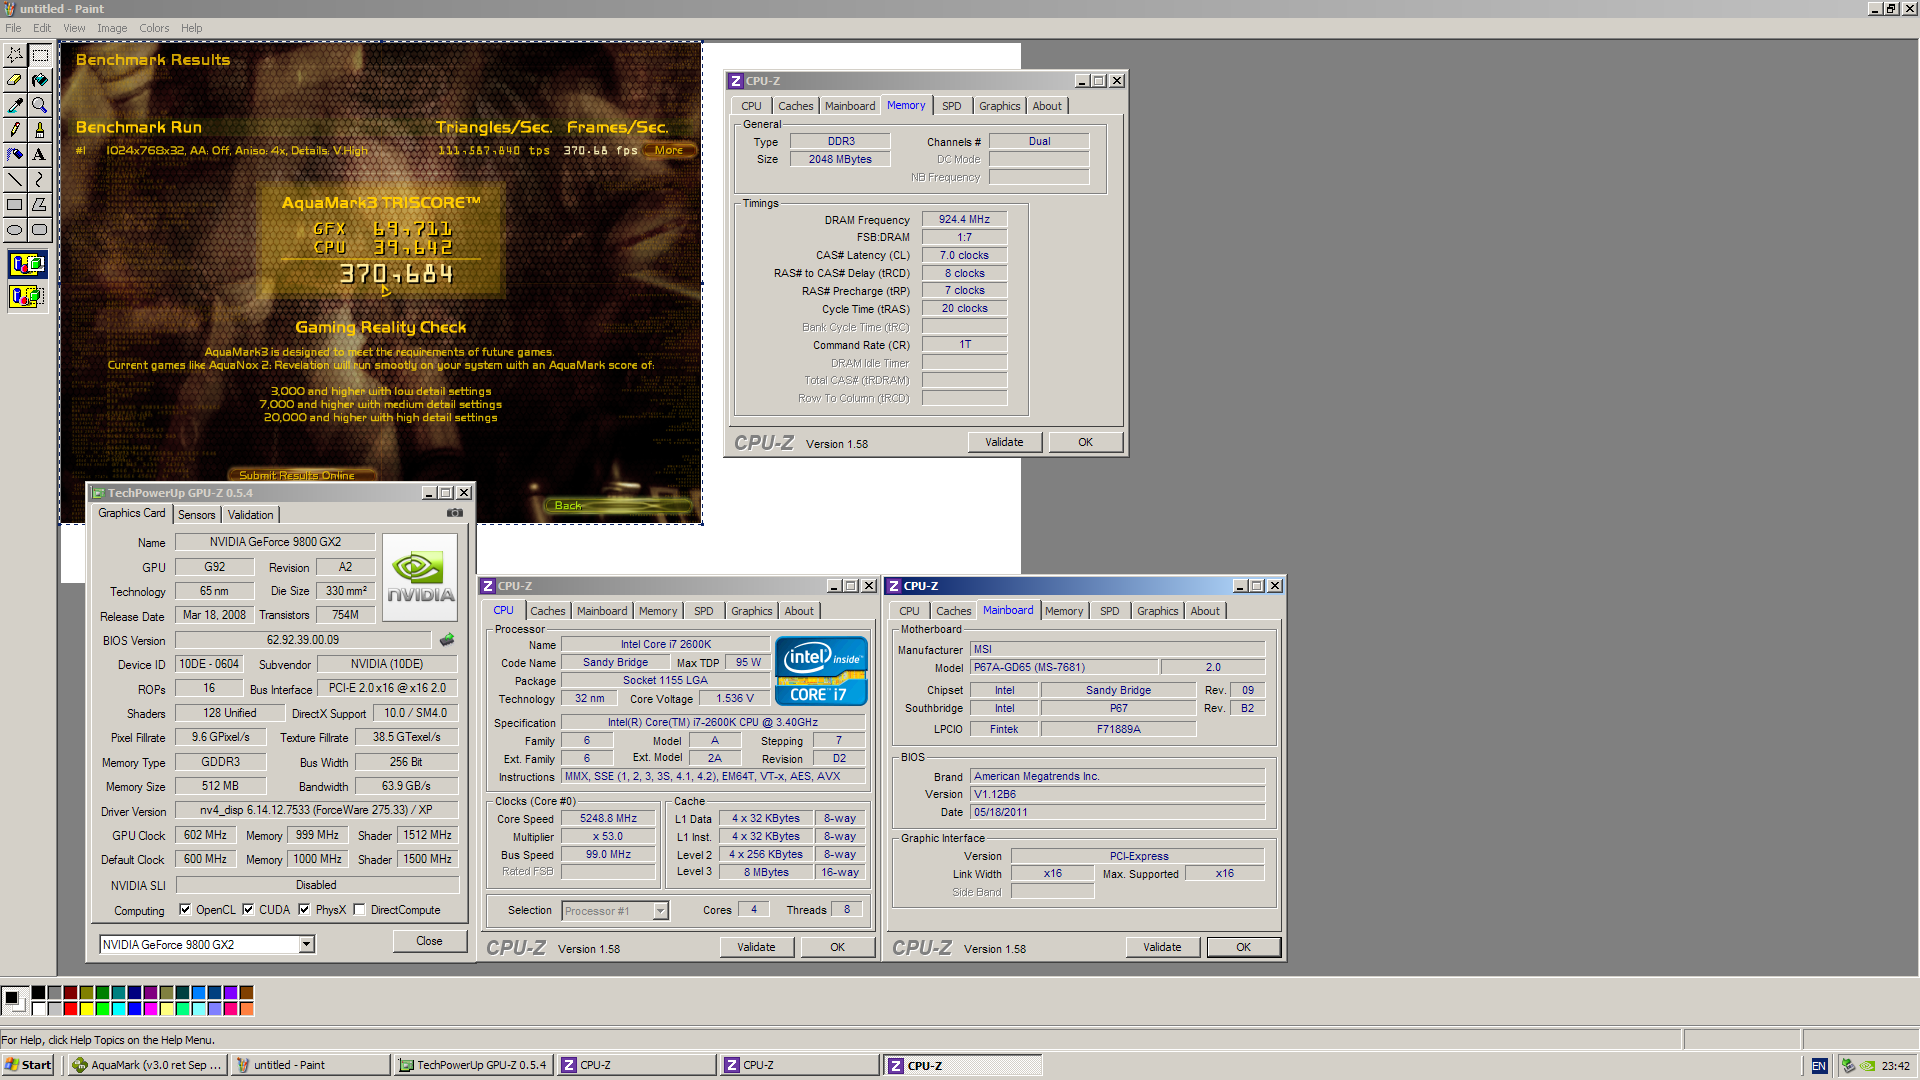Screen dimensions: 1920x1080
Task: Pick the bright red color swatch
Action: pyautogui.click(x=71, y=1009)
